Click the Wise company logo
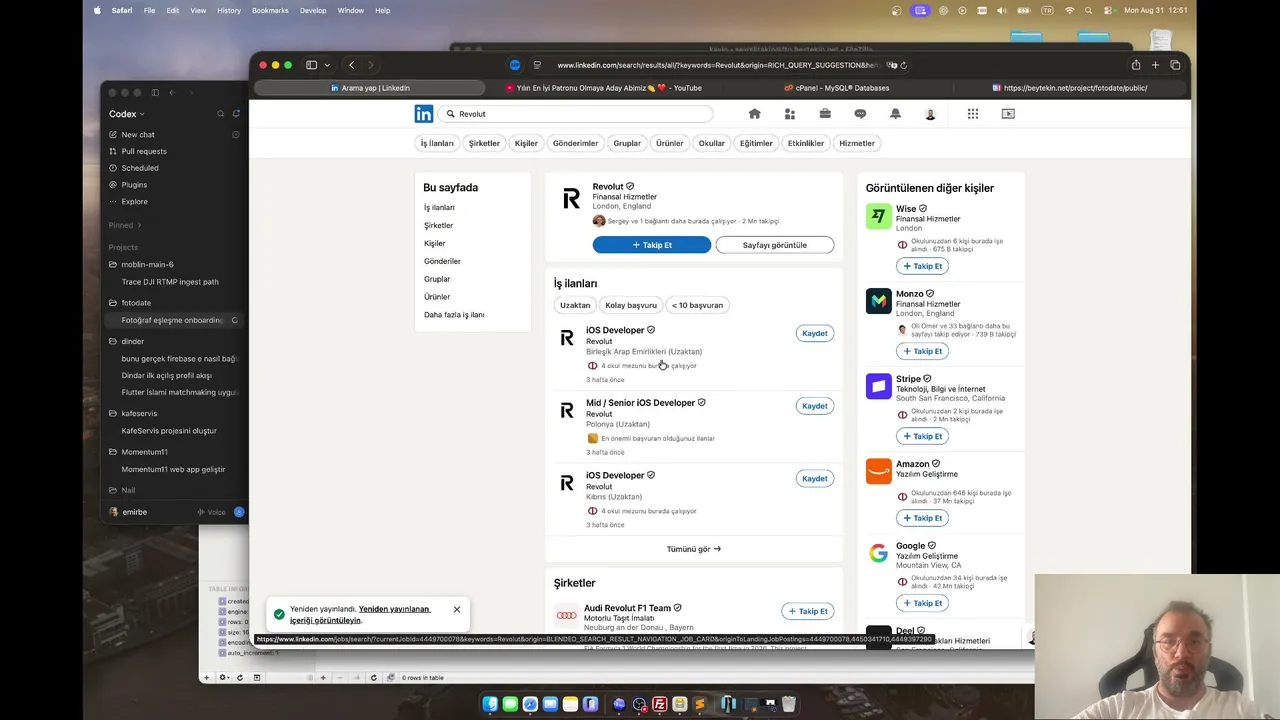Image resolution: width=1280 pixels, height=720 pixels. pyautogui.click(x=879, y=216)
